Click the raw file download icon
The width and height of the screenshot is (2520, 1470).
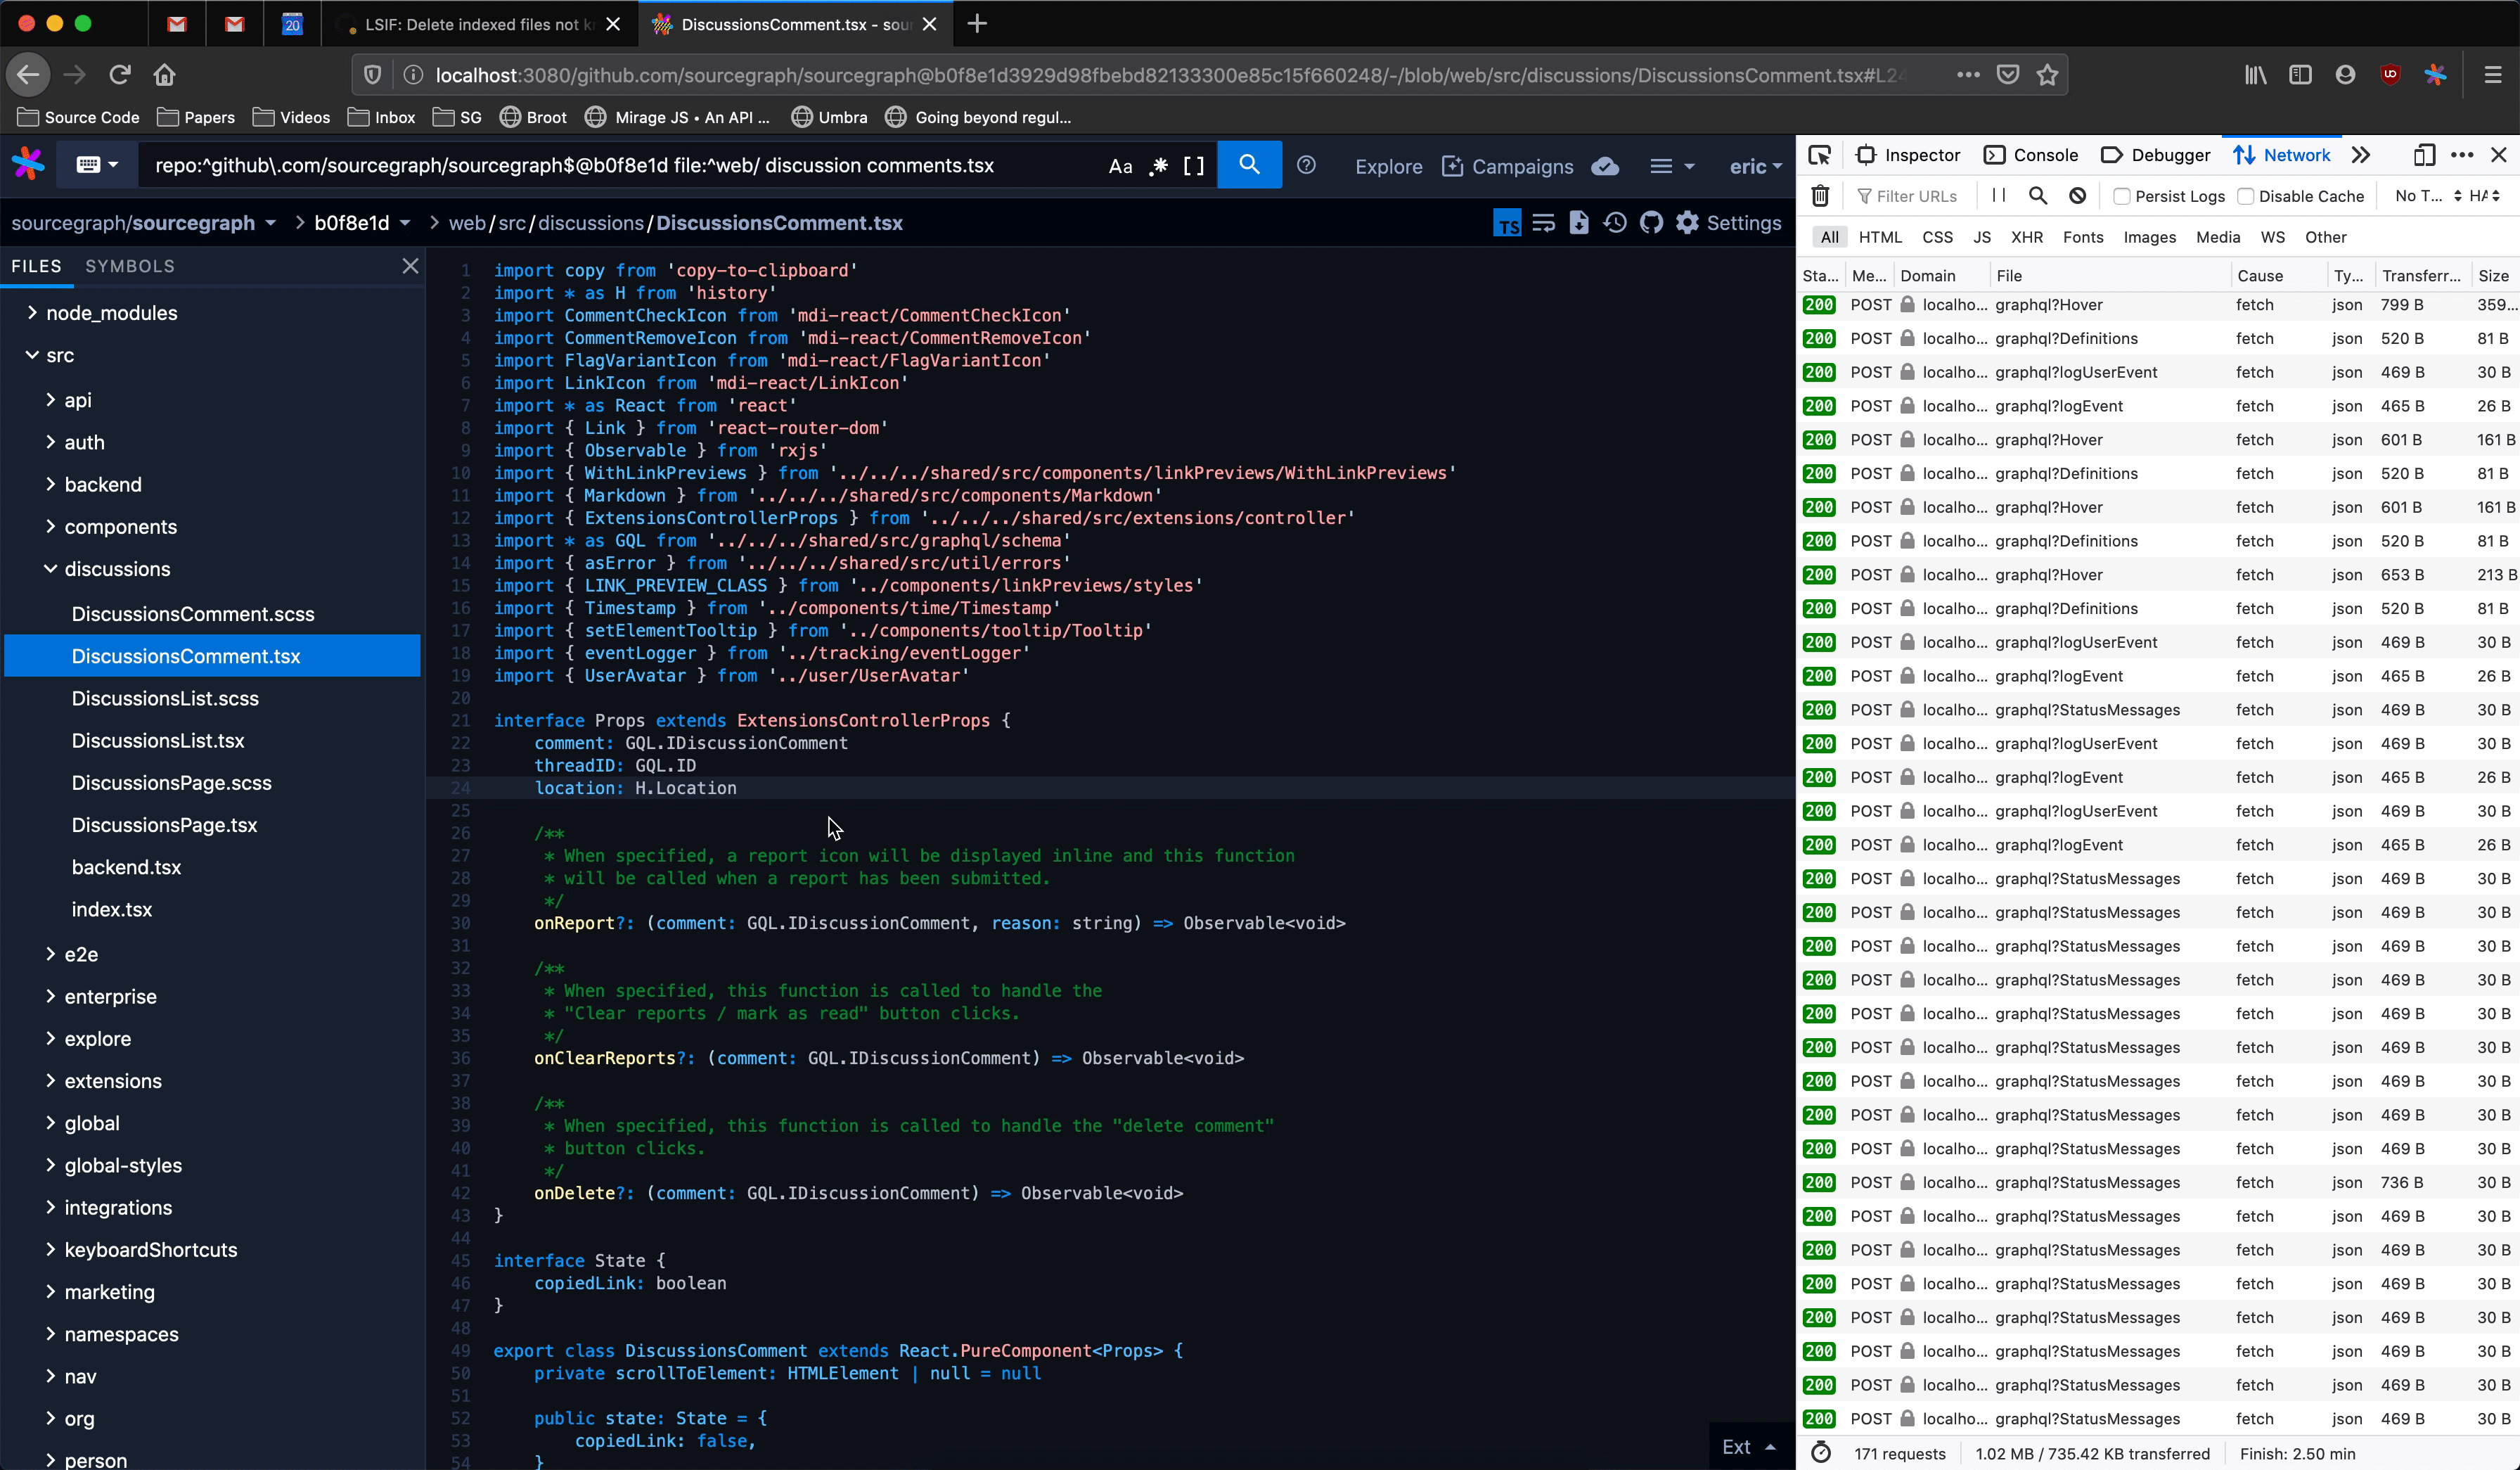coord(1578,223)
